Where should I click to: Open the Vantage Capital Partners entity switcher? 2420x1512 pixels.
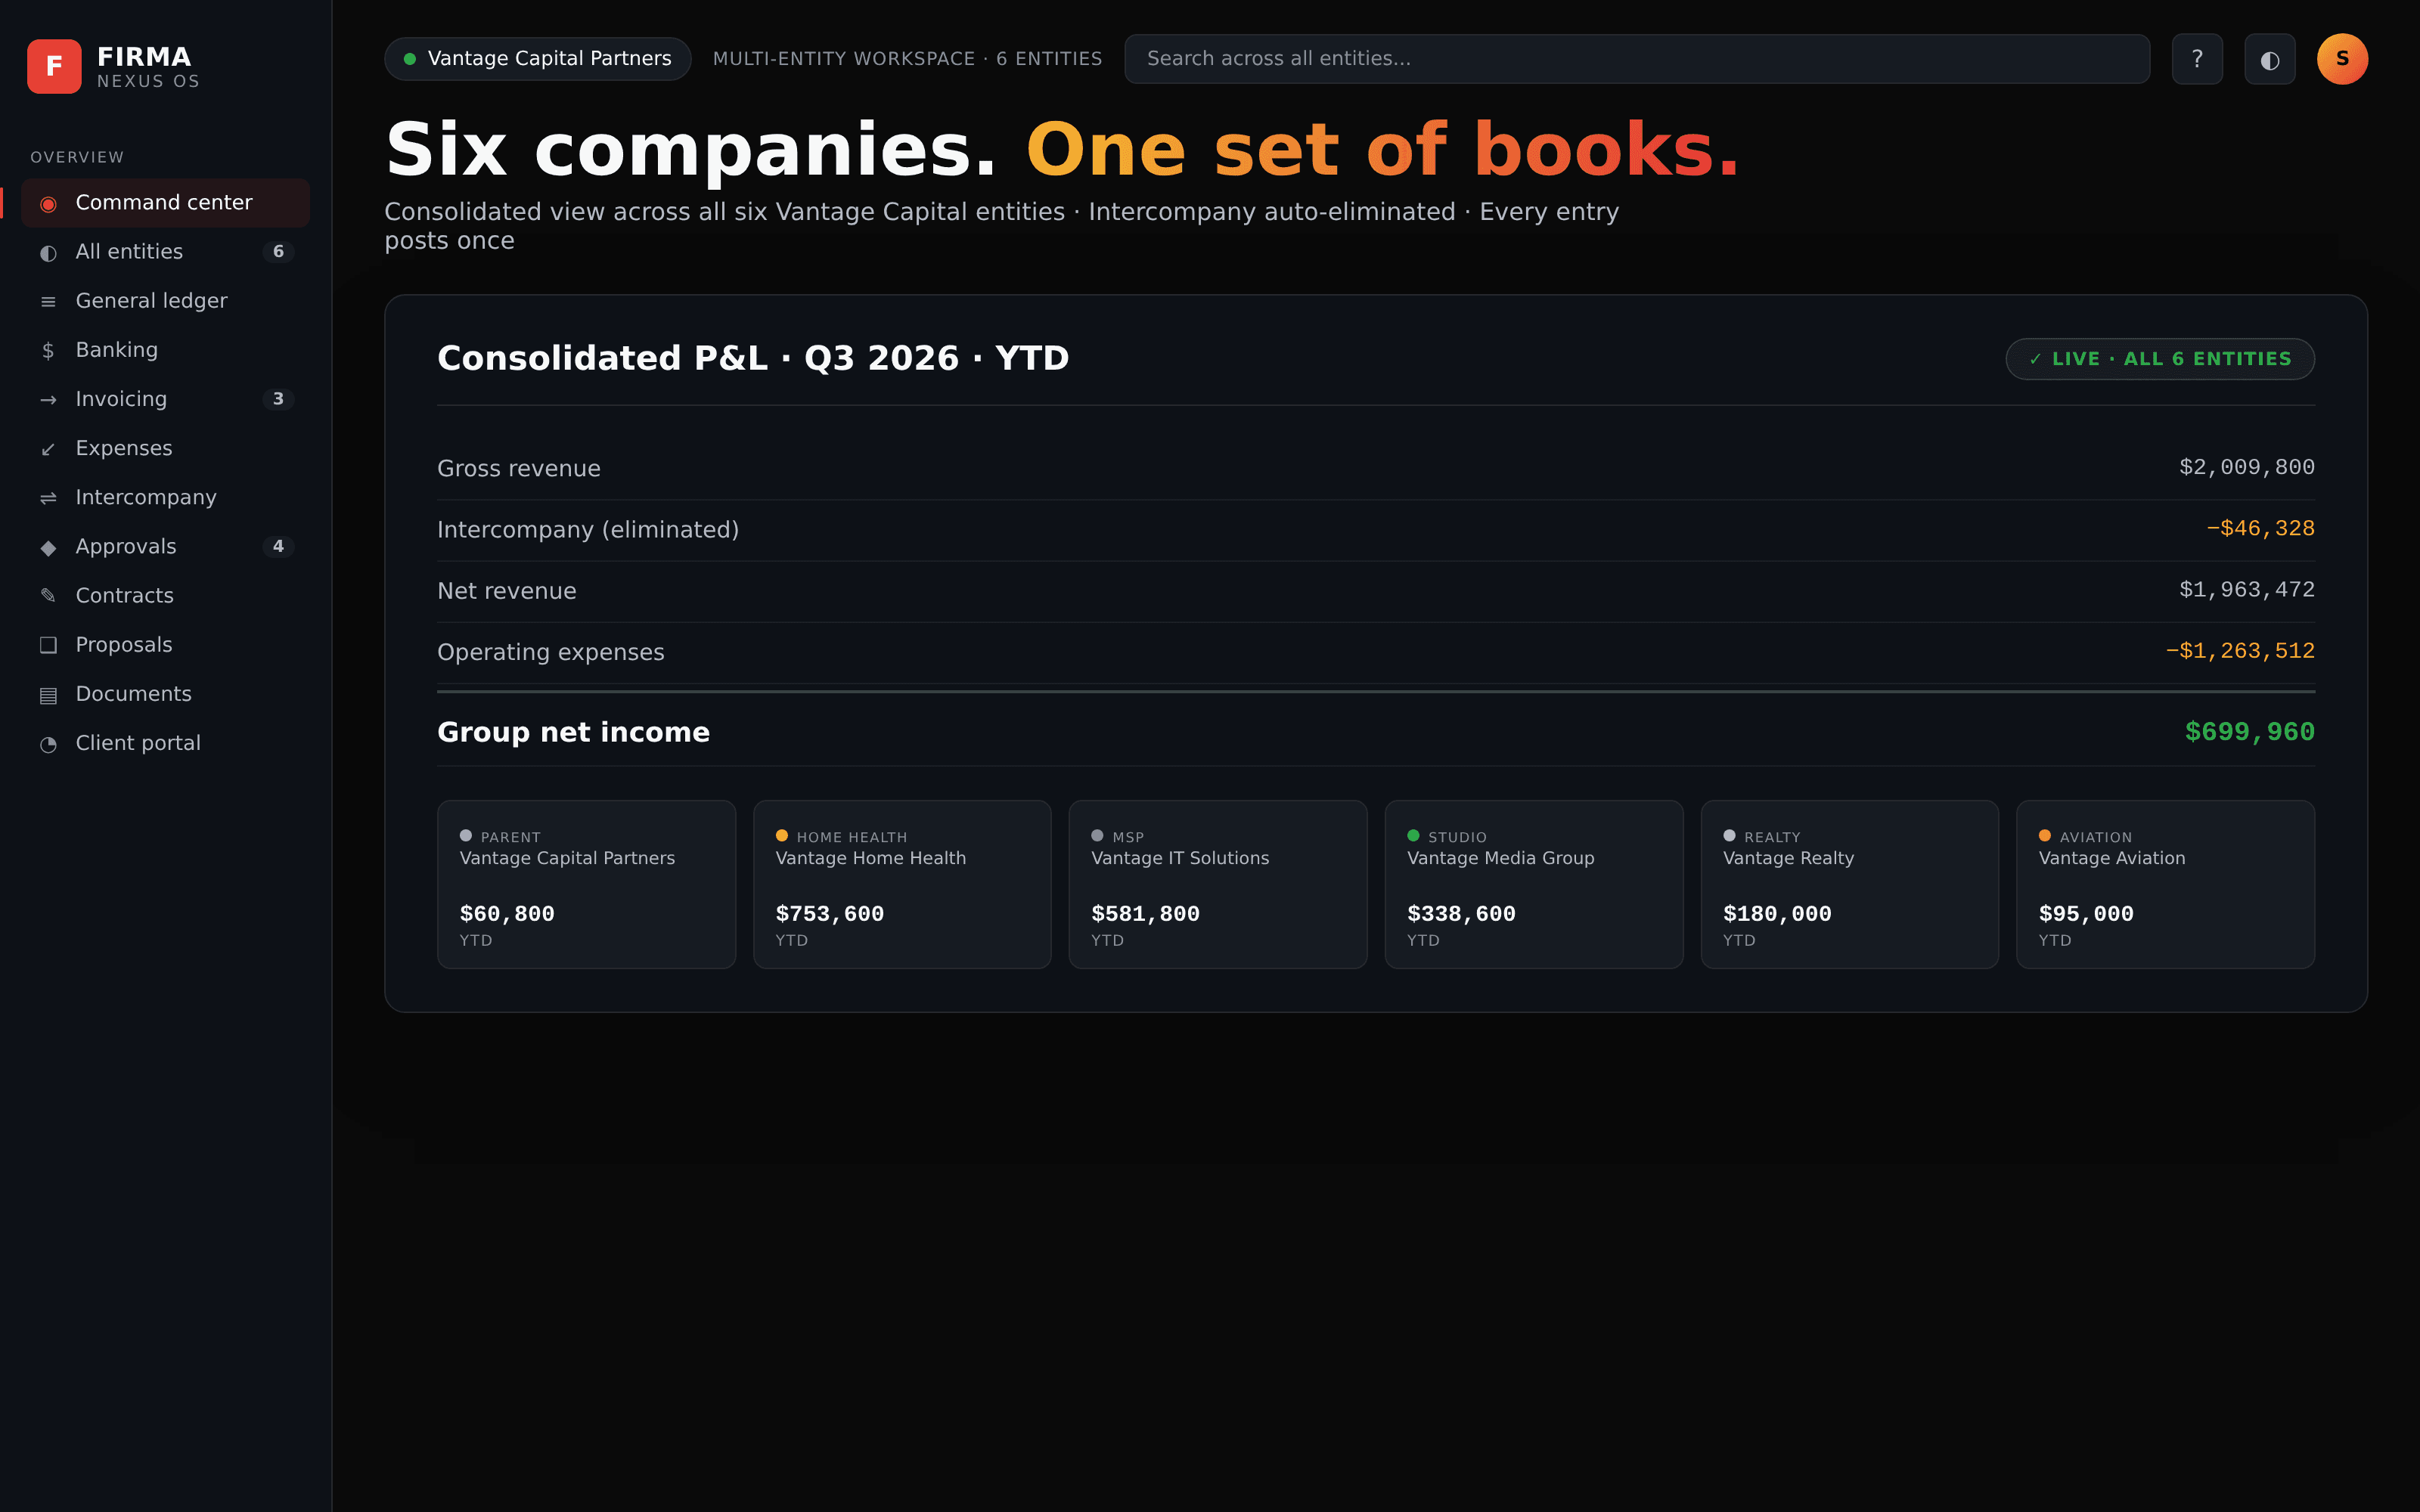tap(538, 59)
